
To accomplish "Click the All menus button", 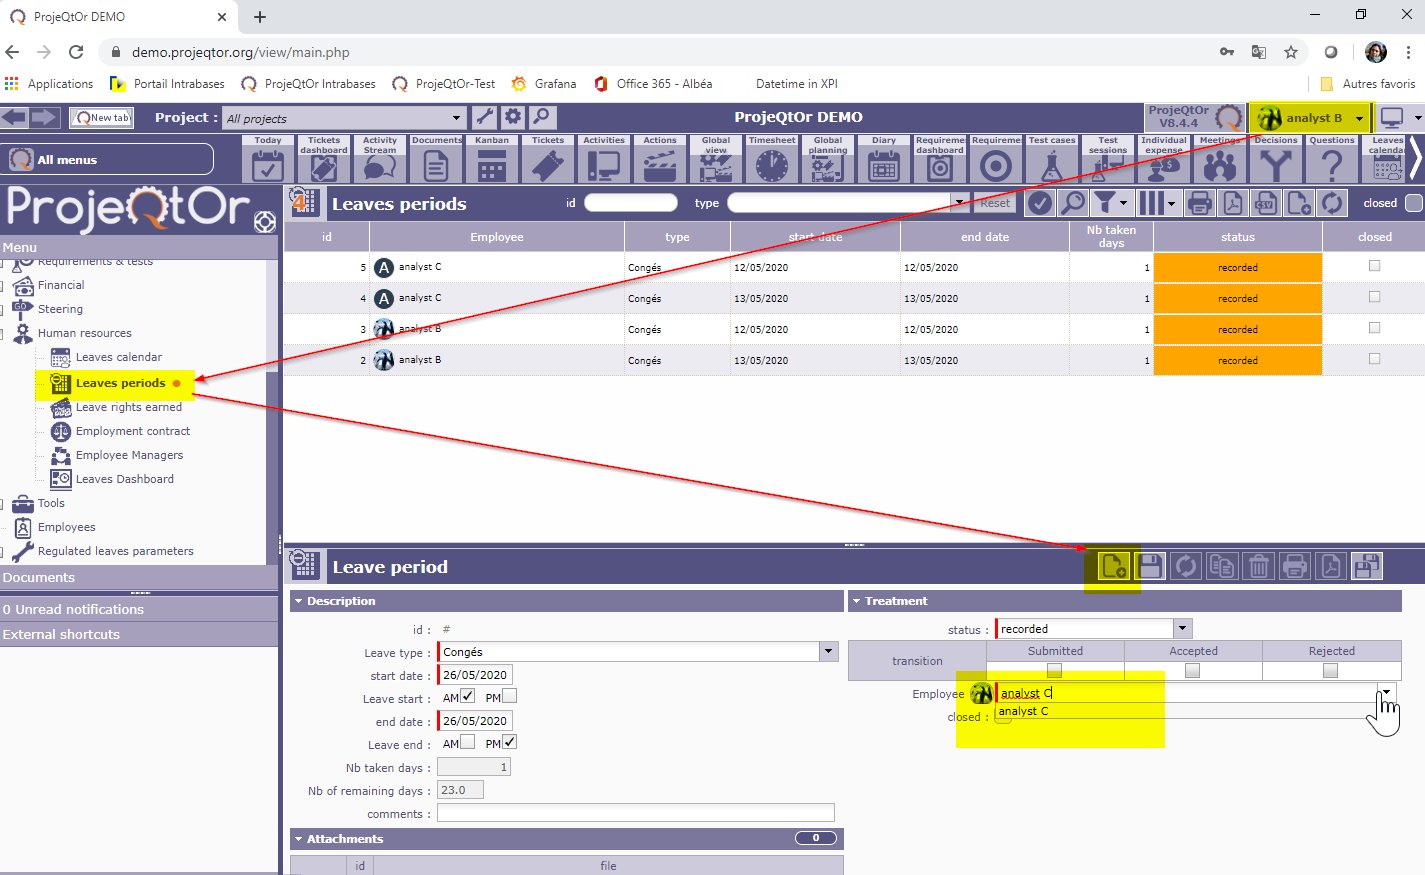I will click(x=110, y=159).
